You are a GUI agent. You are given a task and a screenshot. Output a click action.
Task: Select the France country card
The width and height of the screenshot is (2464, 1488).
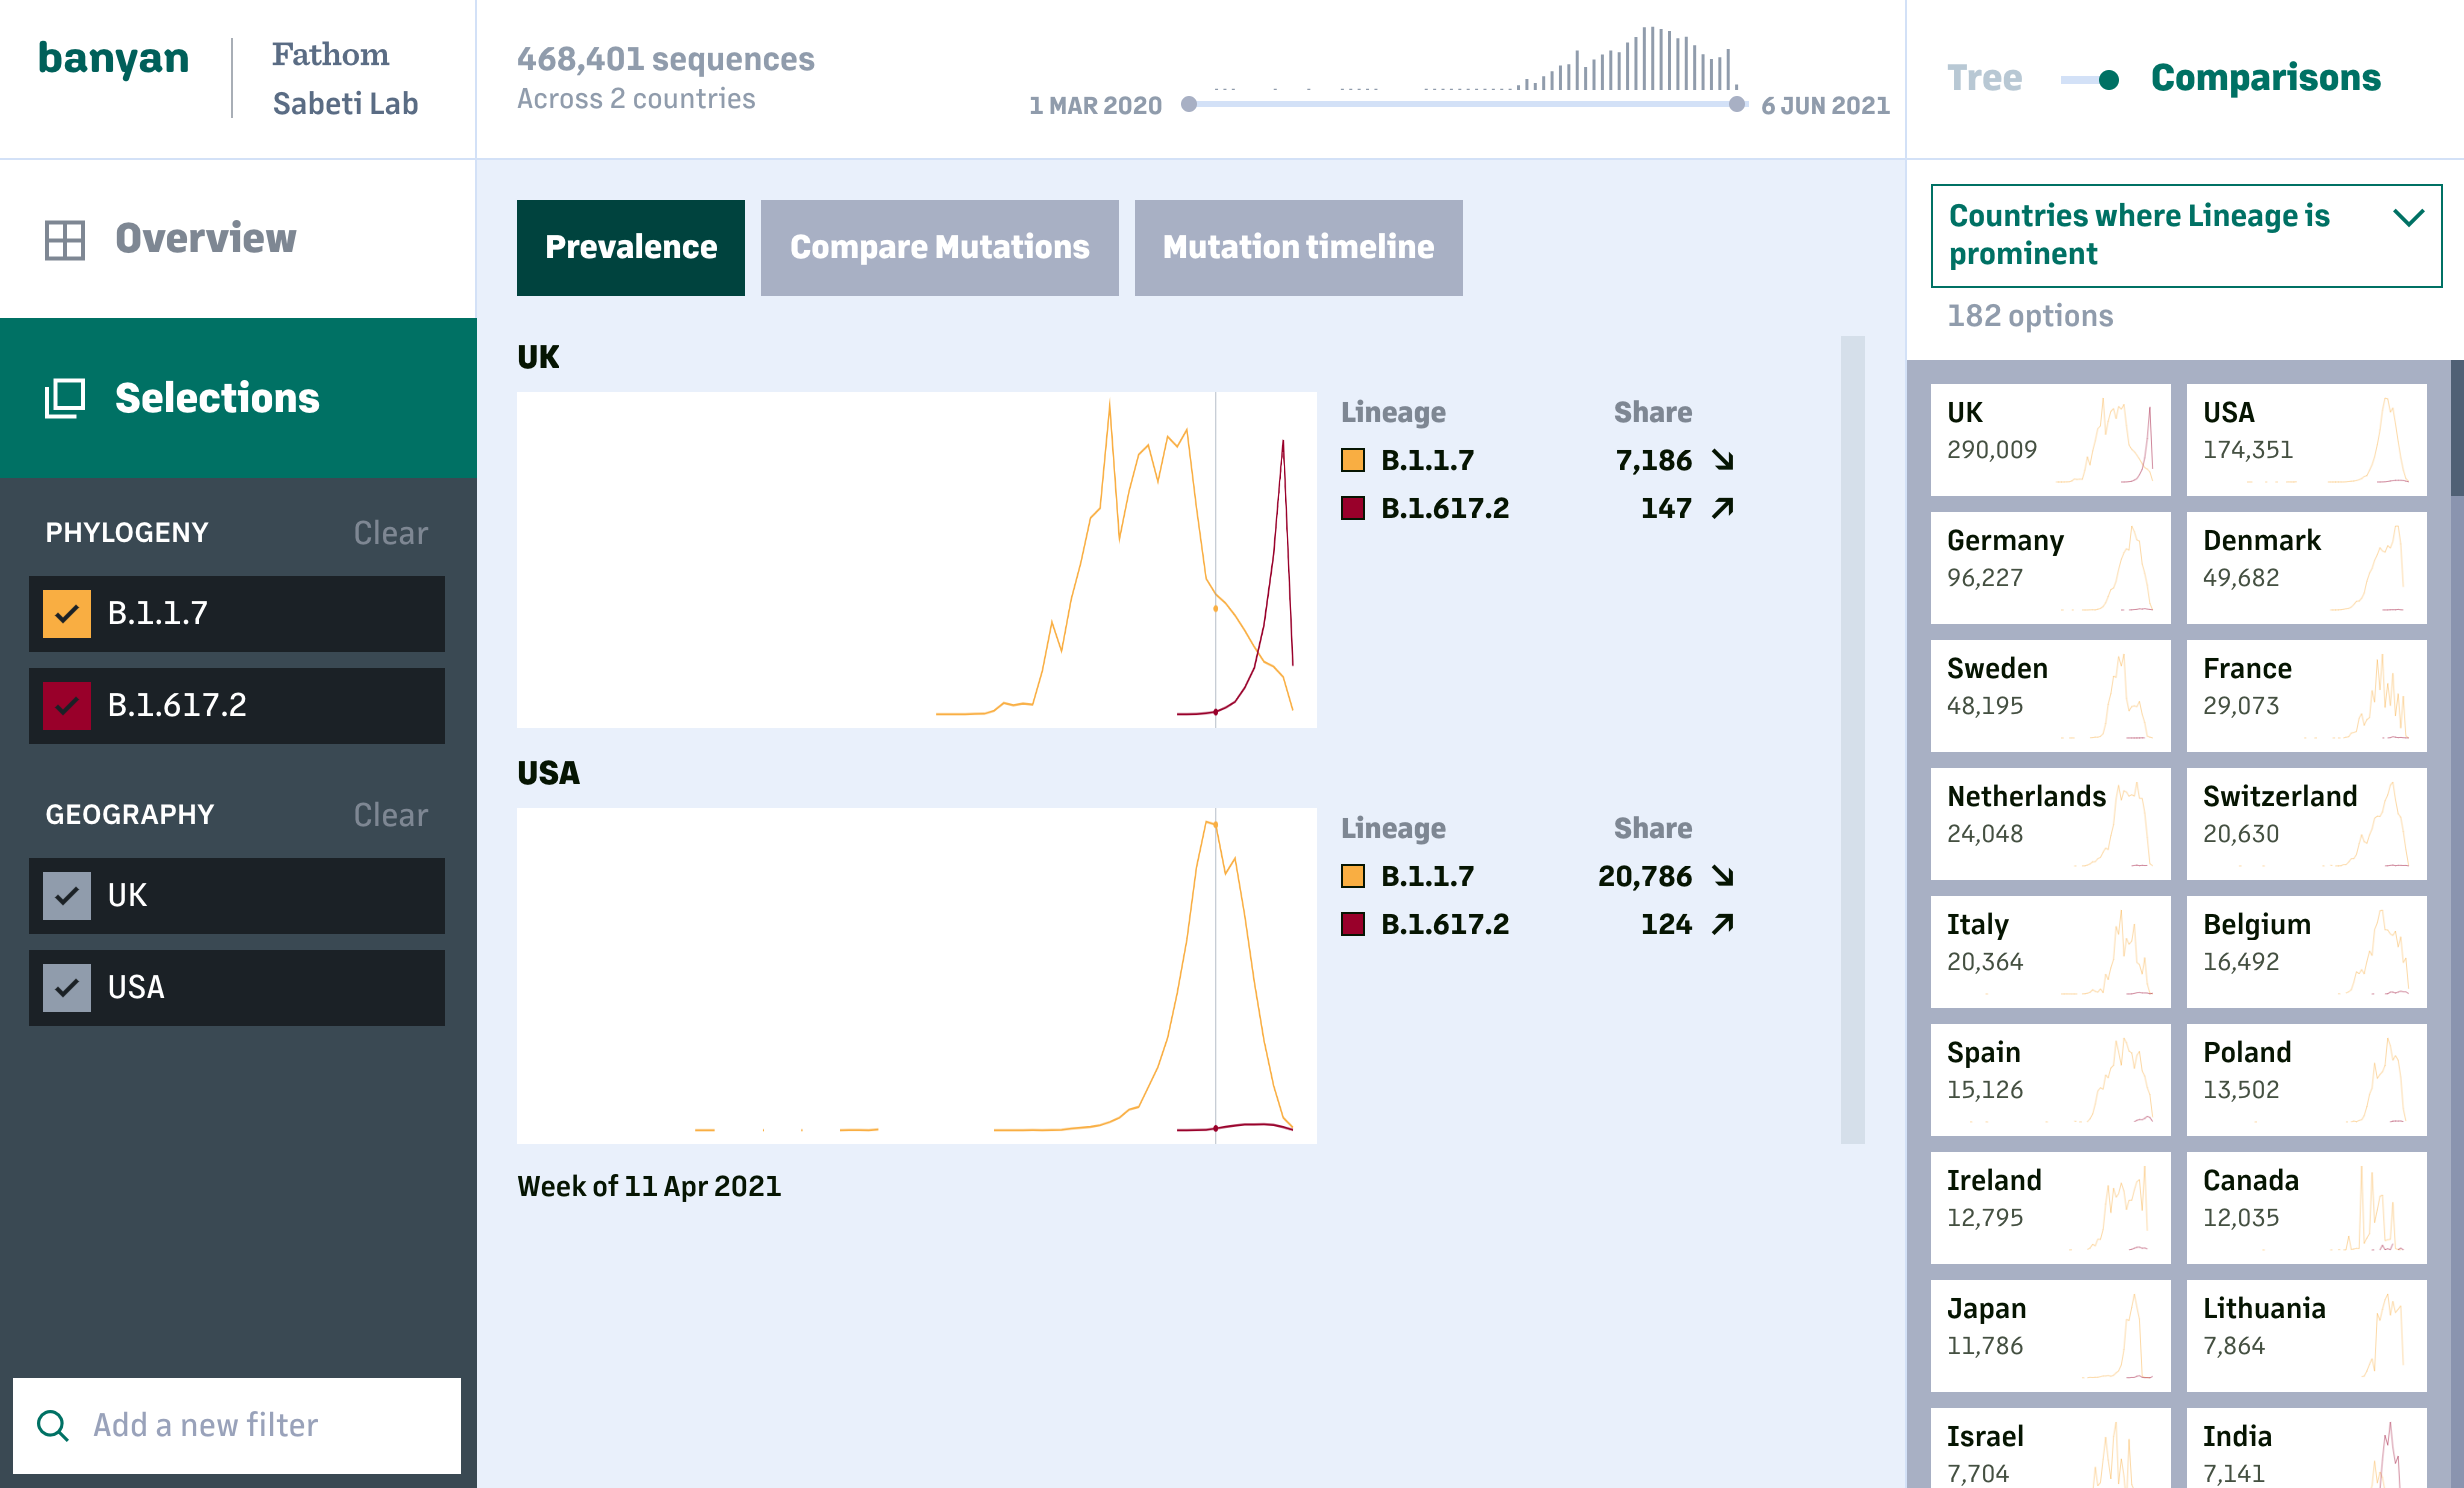coord(2307,695)
